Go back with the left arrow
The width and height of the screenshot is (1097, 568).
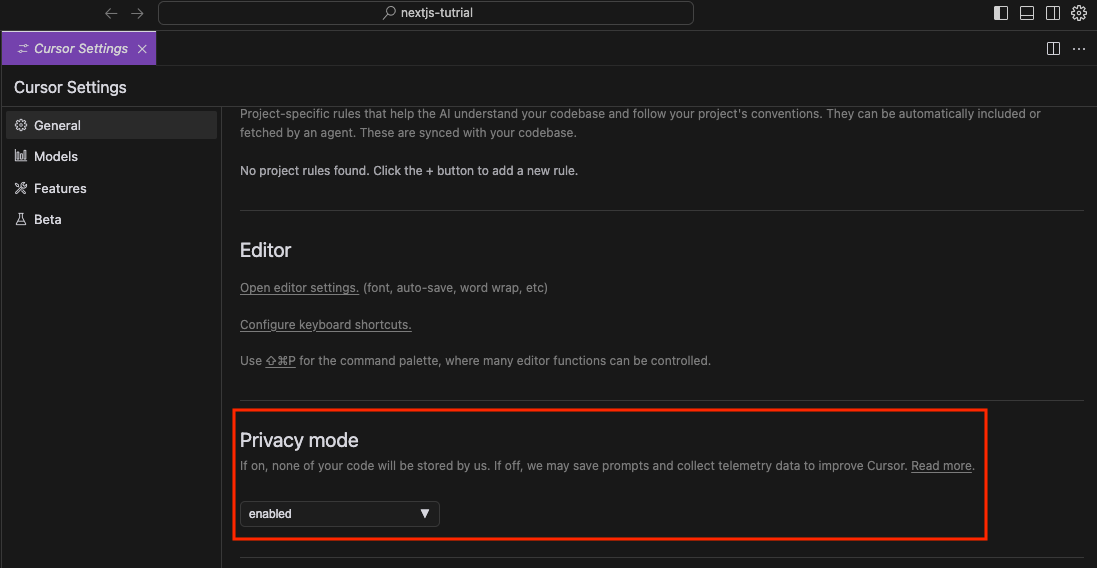[111, 13]
